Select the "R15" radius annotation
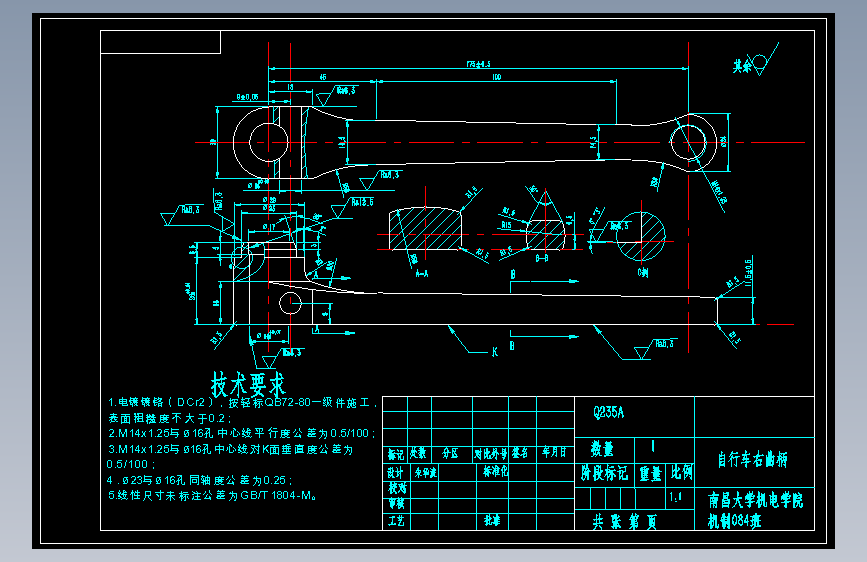867x562 pixels. point(506,225)
